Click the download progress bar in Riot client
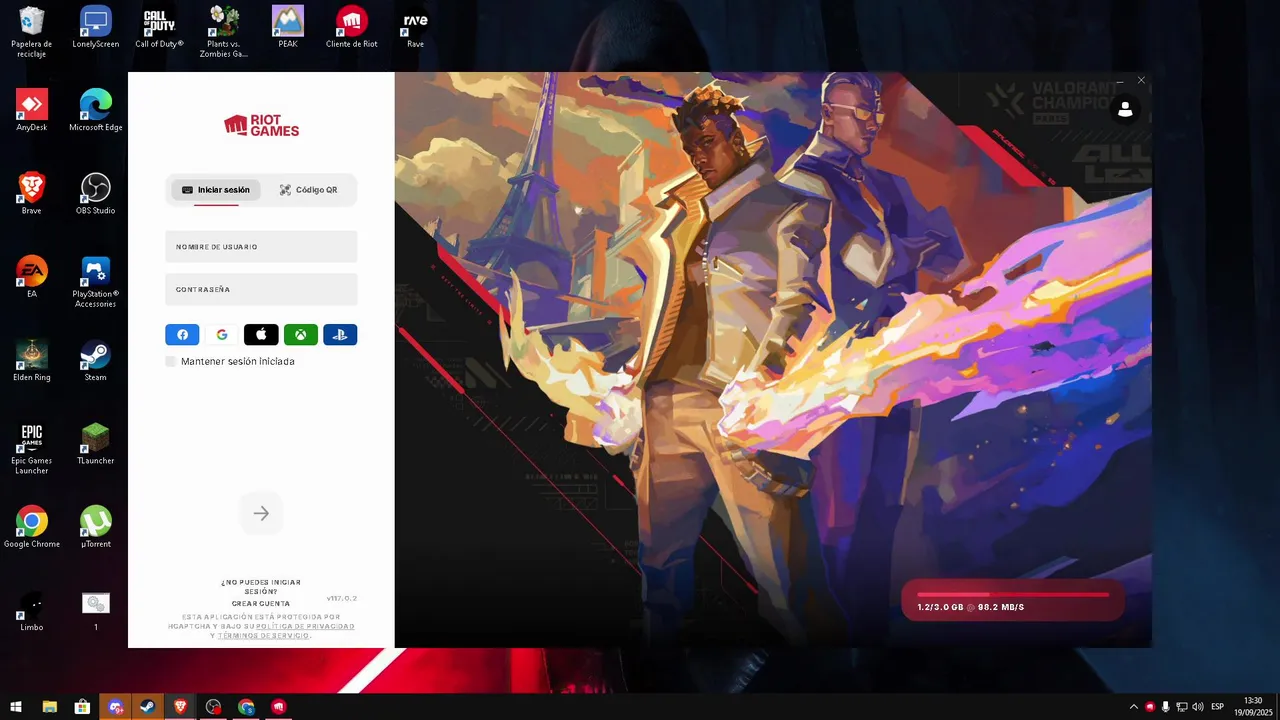 pos(1013,595)
